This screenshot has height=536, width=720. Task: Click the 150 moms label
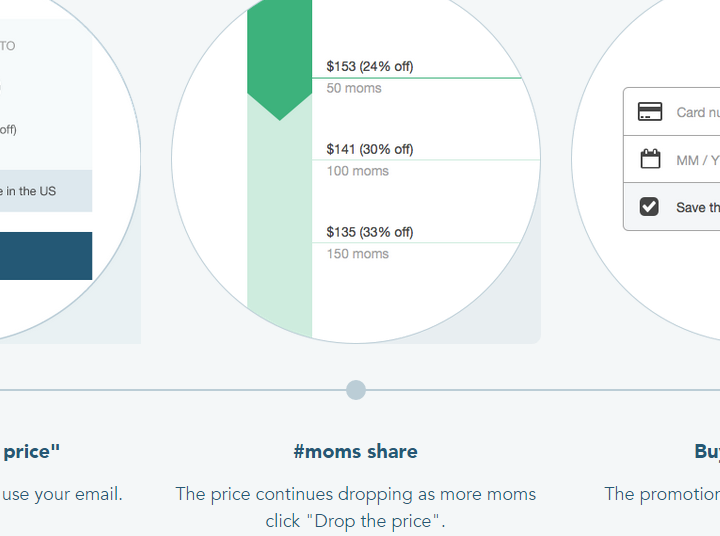[x=358, y=254]
